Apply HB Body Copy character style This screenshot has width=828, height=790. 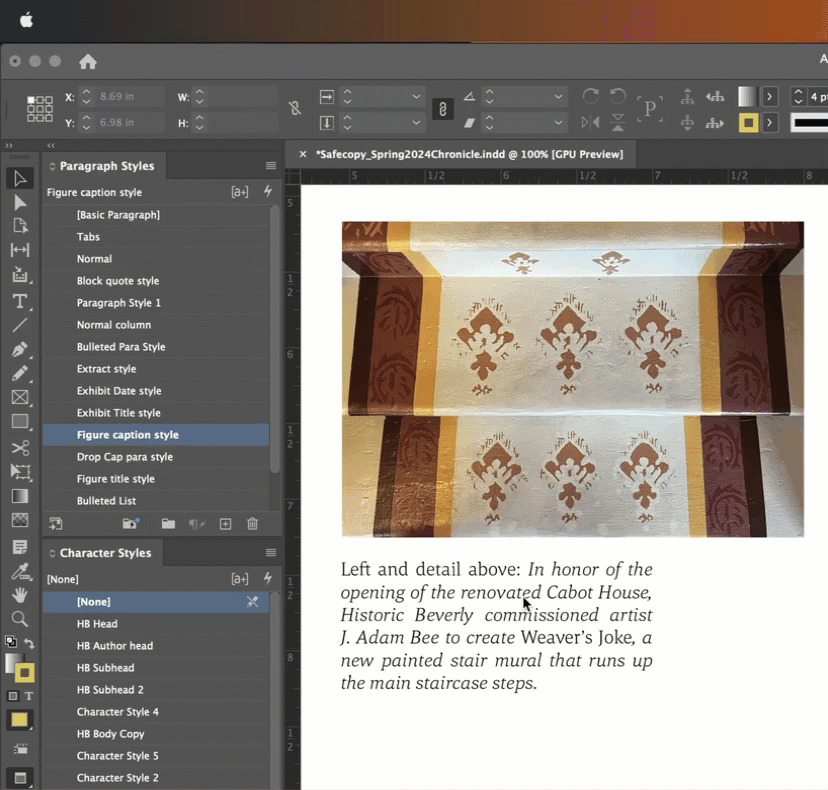coord(156,733)
